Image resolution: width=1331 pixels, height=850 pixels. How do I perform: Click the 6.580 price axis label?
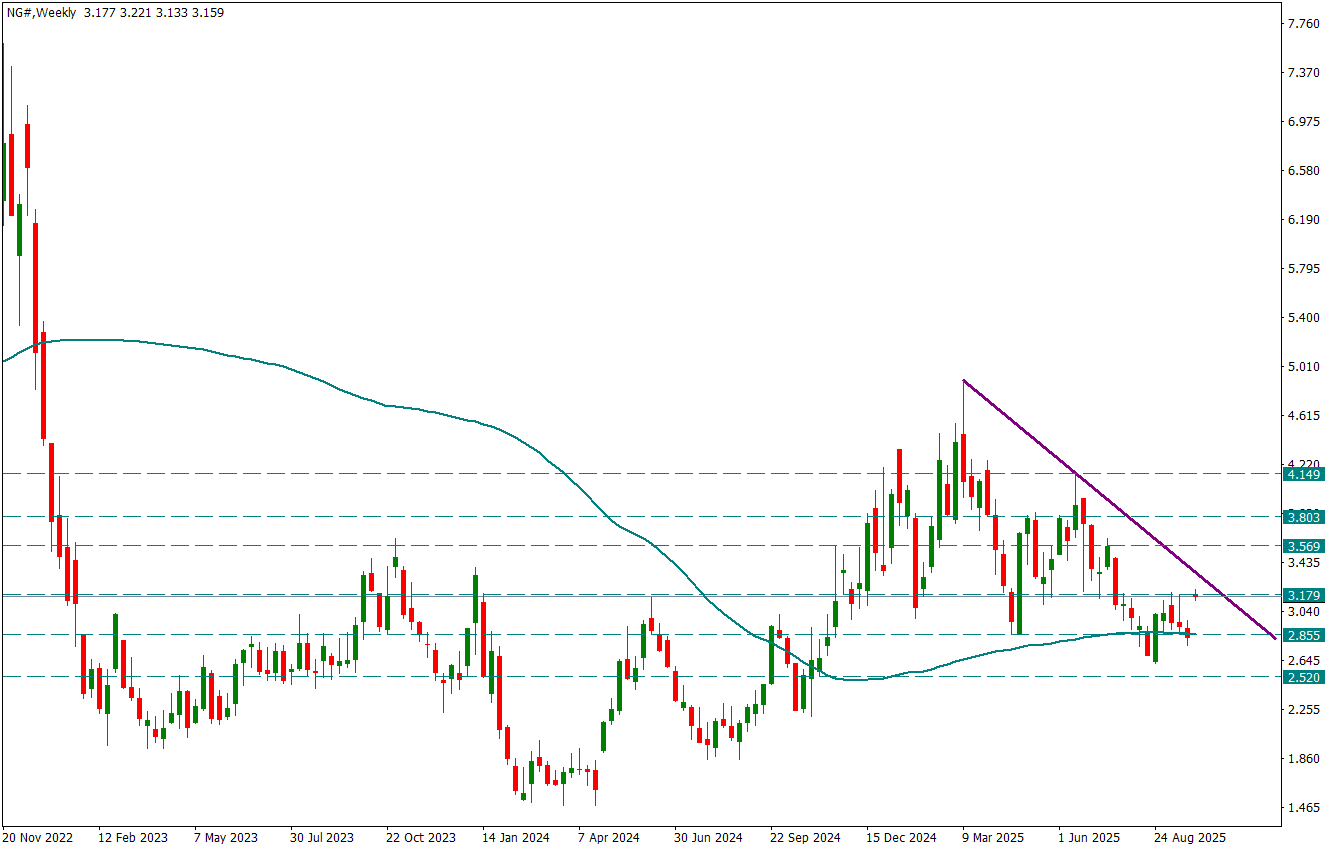(x=1306, y=170)
